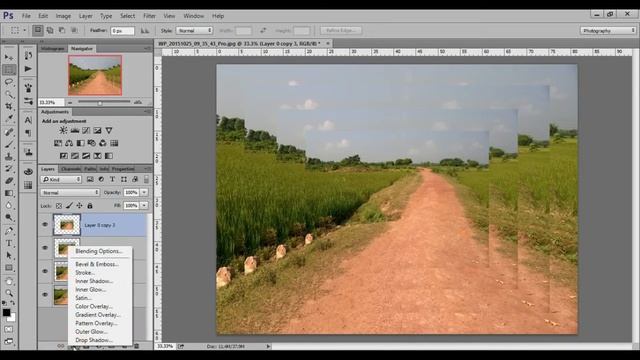Expand the status bar info arrow
The width and height of the screenshot is (640, 360).
click(268, 347)
